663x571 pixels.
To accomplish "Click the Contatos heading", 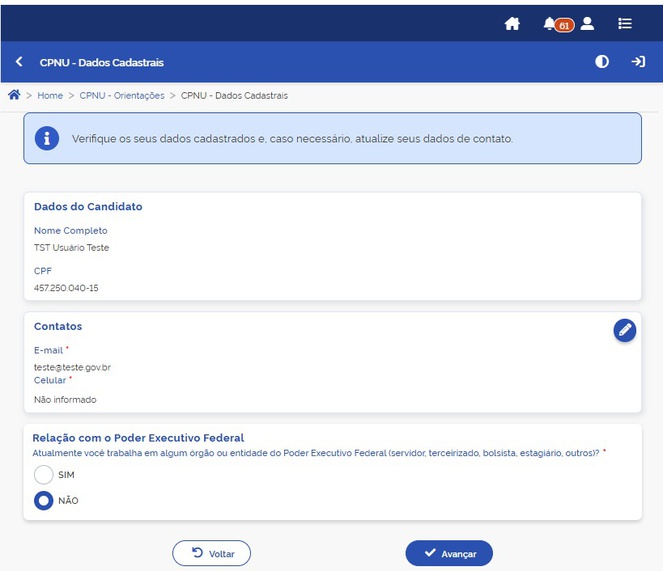I will click(x=58, y=326).
